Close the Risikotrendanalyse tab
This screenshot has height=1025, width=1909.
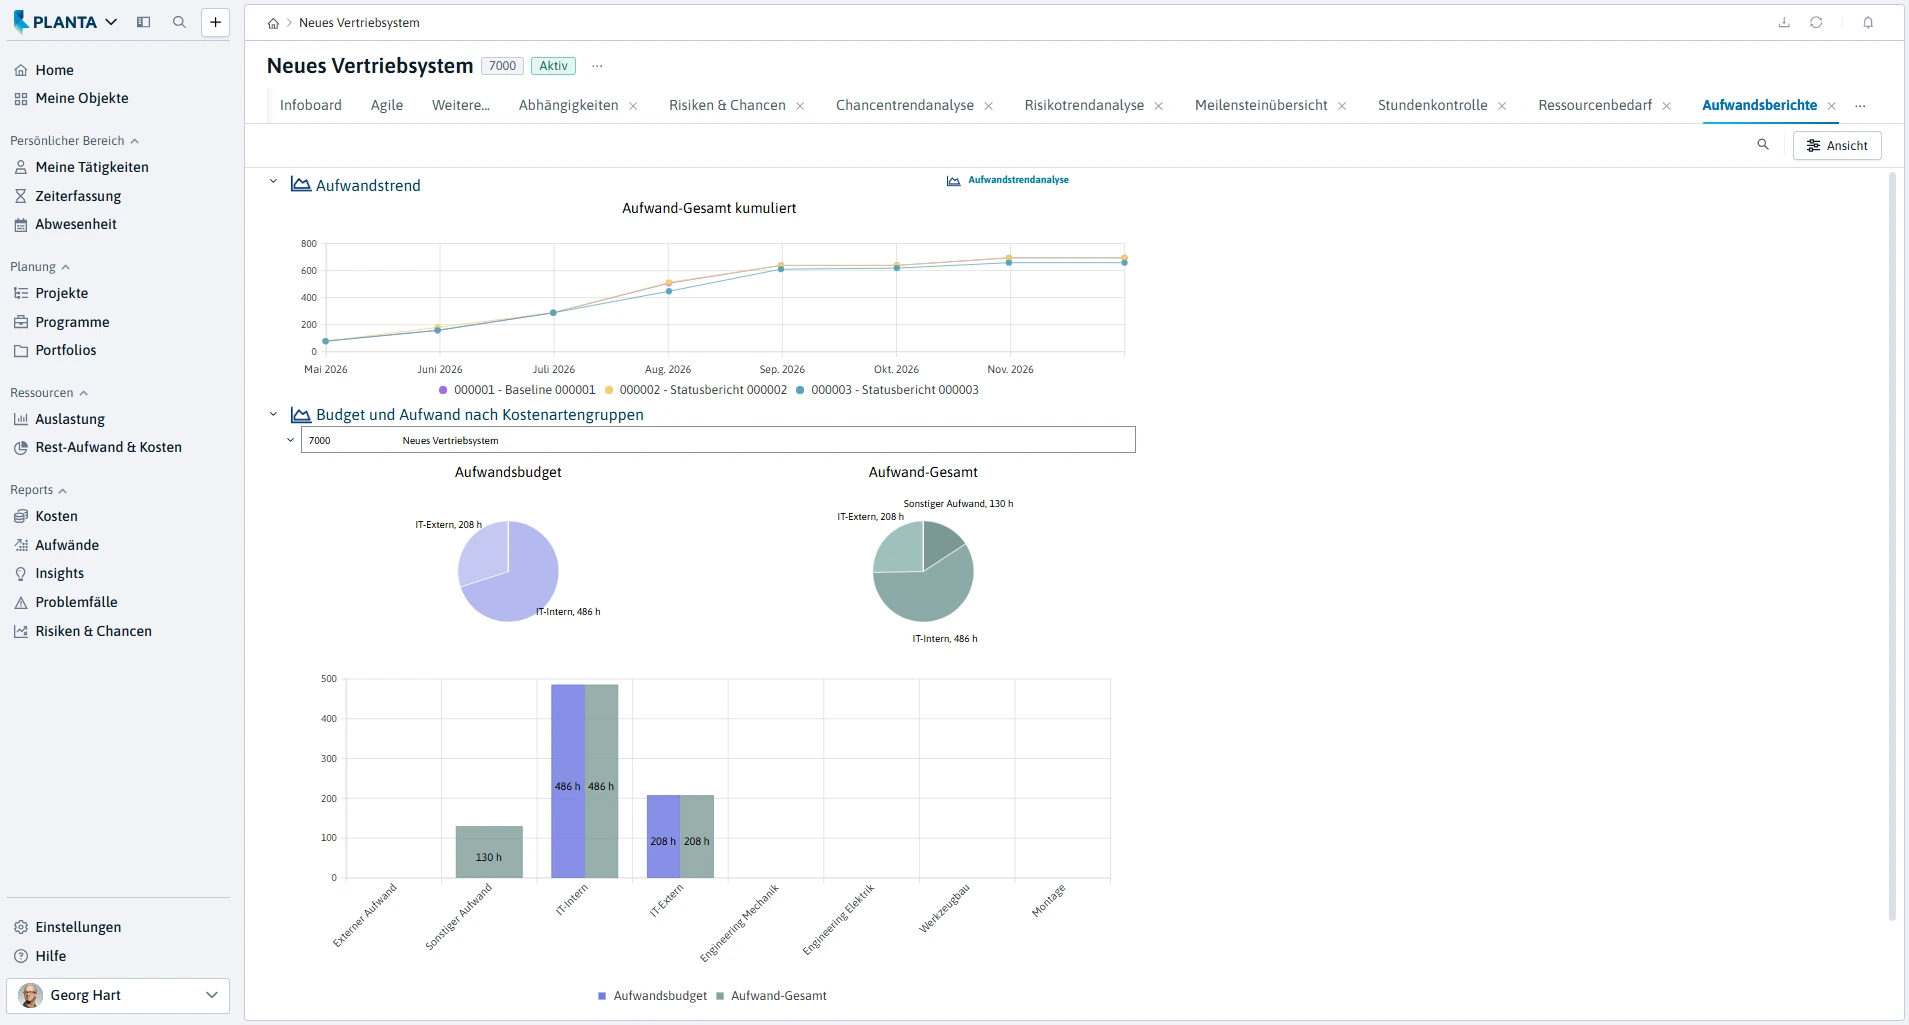1159,106
